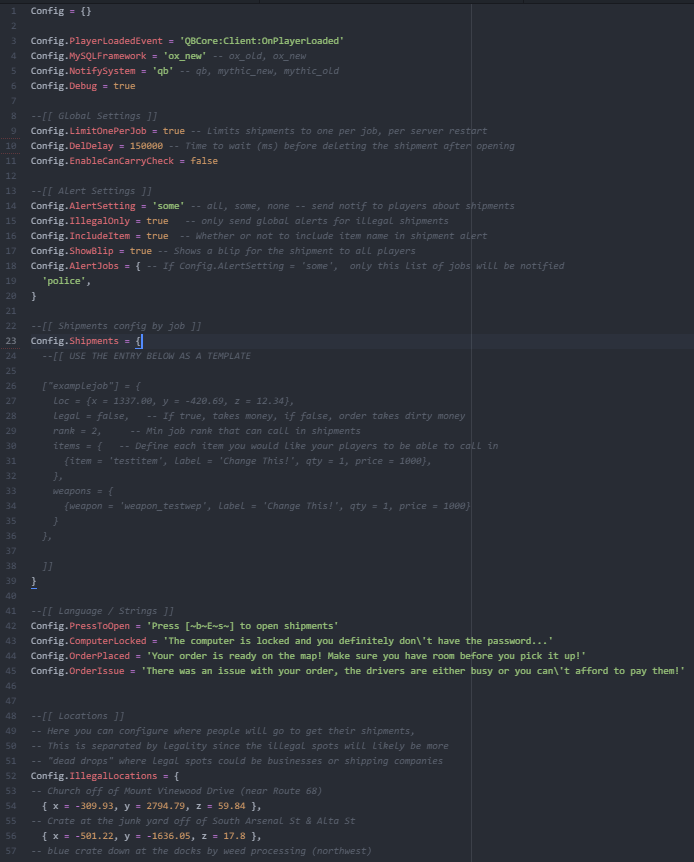
Task: Click line number 42 in the gutter
Action: pos(11,625)
